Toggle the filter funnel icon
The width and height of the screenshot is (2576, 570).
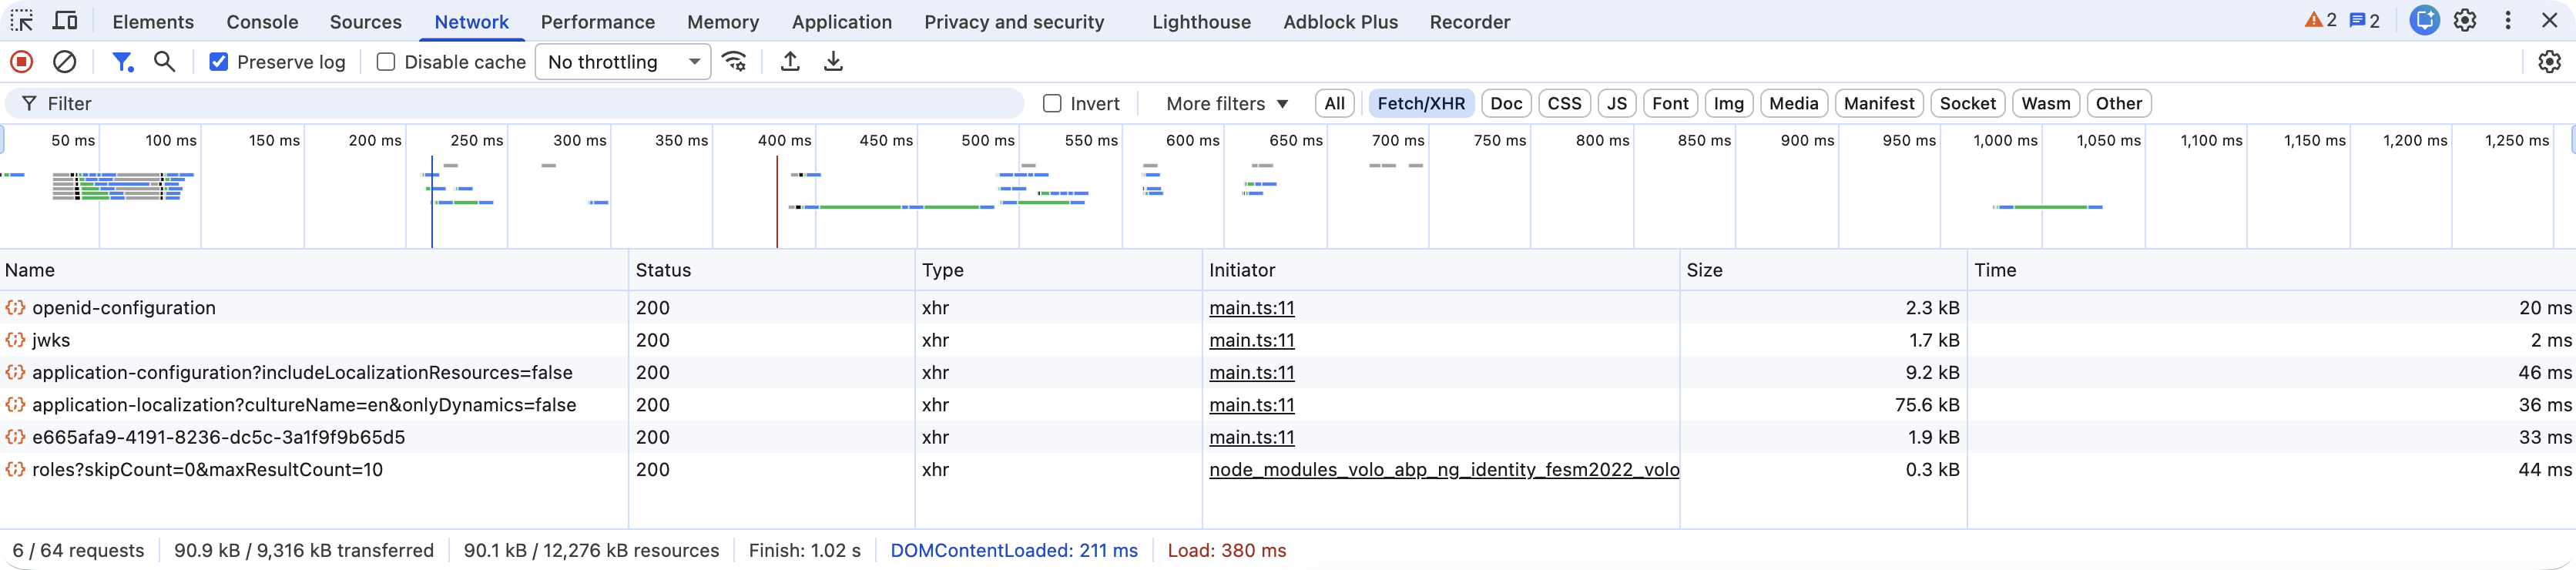pos(122,62)
